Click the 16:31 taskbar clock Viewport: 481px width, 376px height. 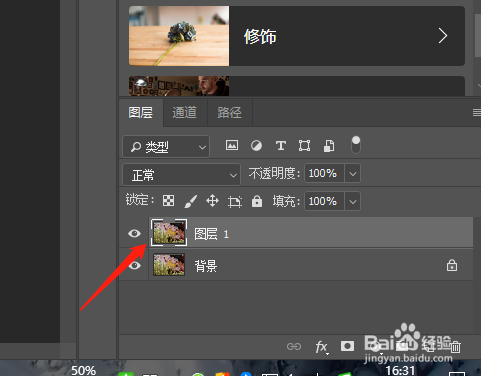click(400, 370)
